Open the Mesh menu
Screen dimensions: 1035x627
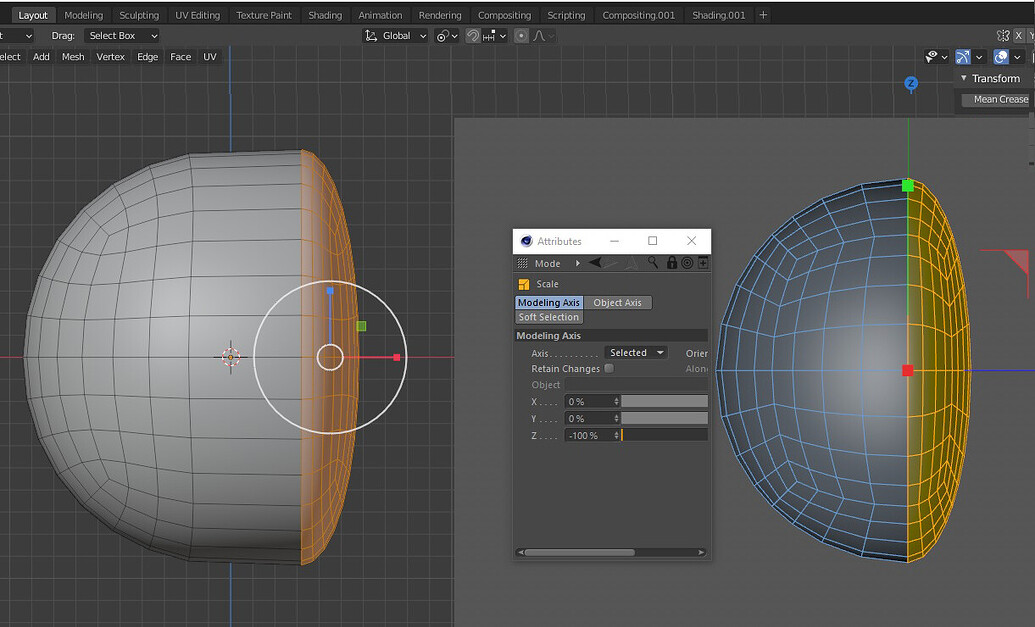tap(73, 57)
